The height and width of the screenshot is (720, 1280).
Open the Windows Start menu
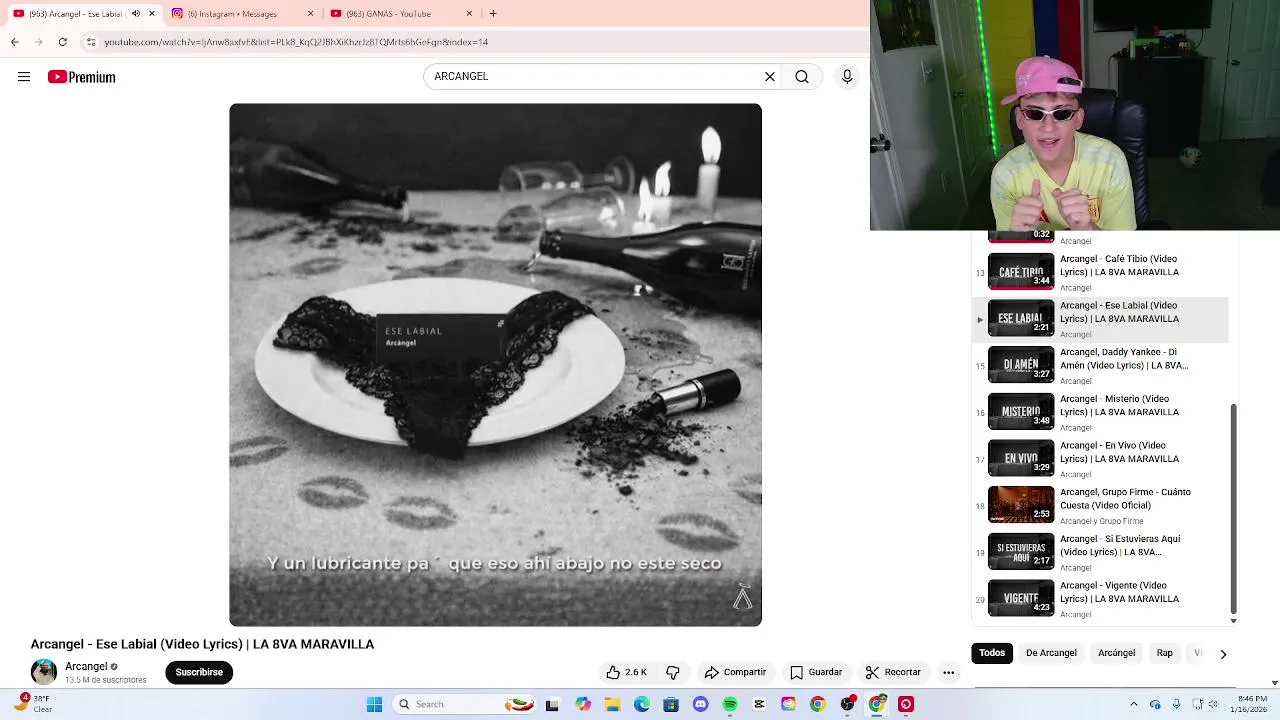pyautogui.click(x=374, y=704)
